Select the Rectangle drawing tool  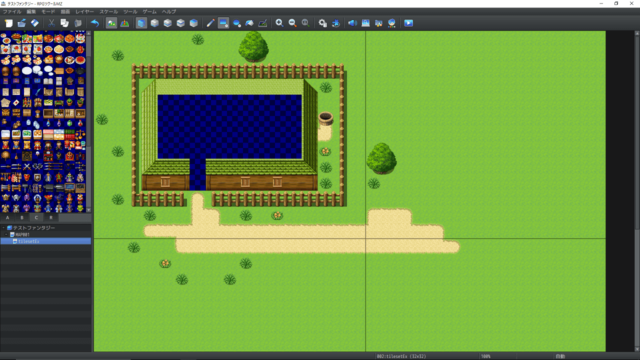(223, 23)
